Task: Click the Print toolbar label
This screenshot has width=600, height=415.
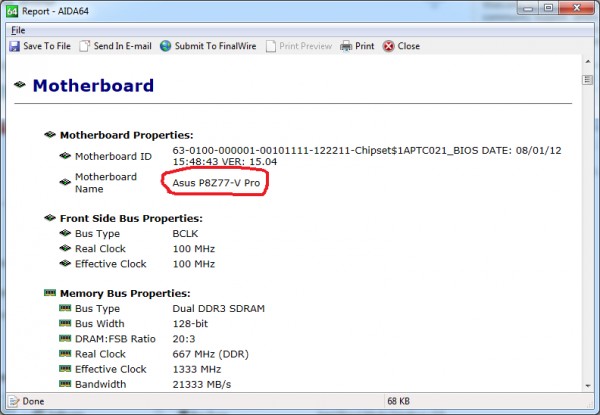Action: (365, 46)
